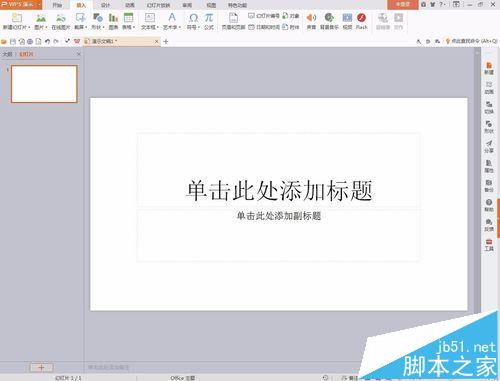Open the Shapes (形状) gallery icon
The width and height of the screenshot is (500, 381).
pyautogui.click(x=98, y=17)
